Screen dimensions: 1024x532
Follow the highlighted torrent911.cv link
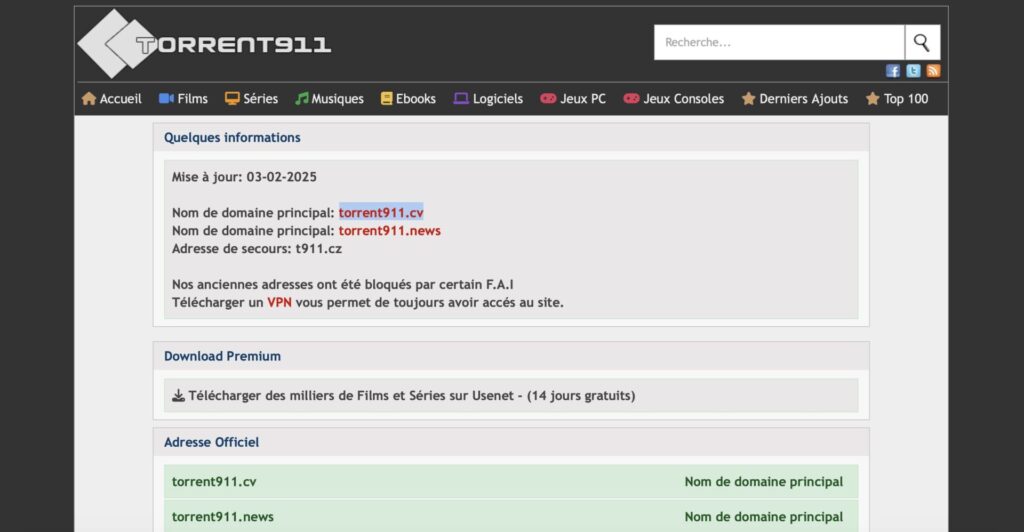381,212
